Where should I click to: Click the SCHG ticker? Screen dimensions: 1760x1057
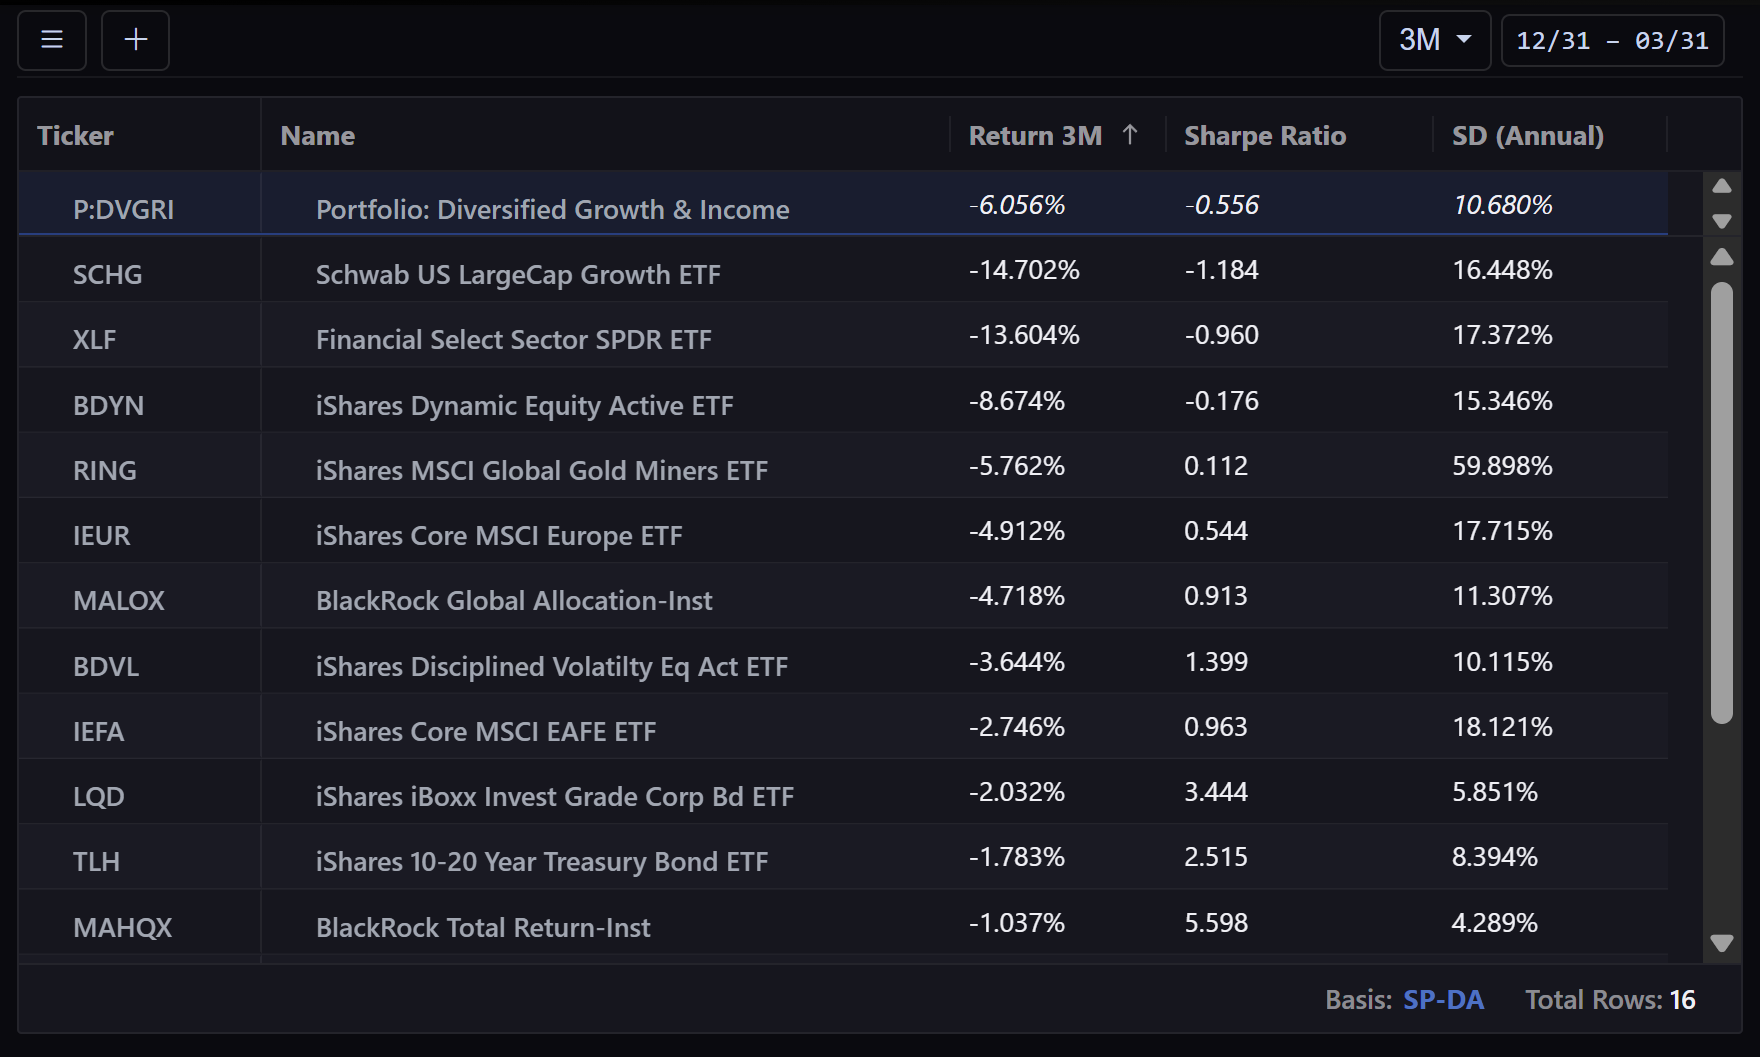[x=108, y=274]
